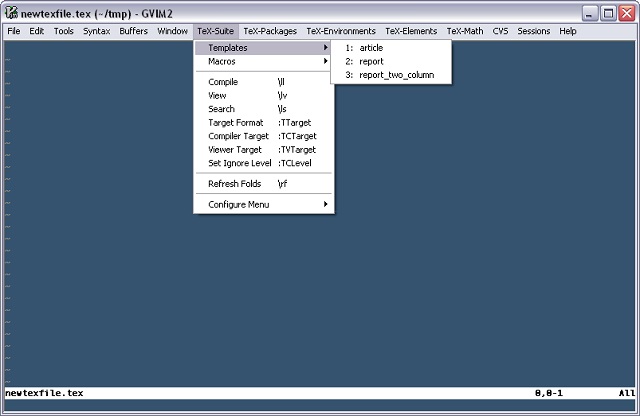This screenshot has height=416, width=640.
Task: Open the Buffers menu
Action: [x=133, y=31]
